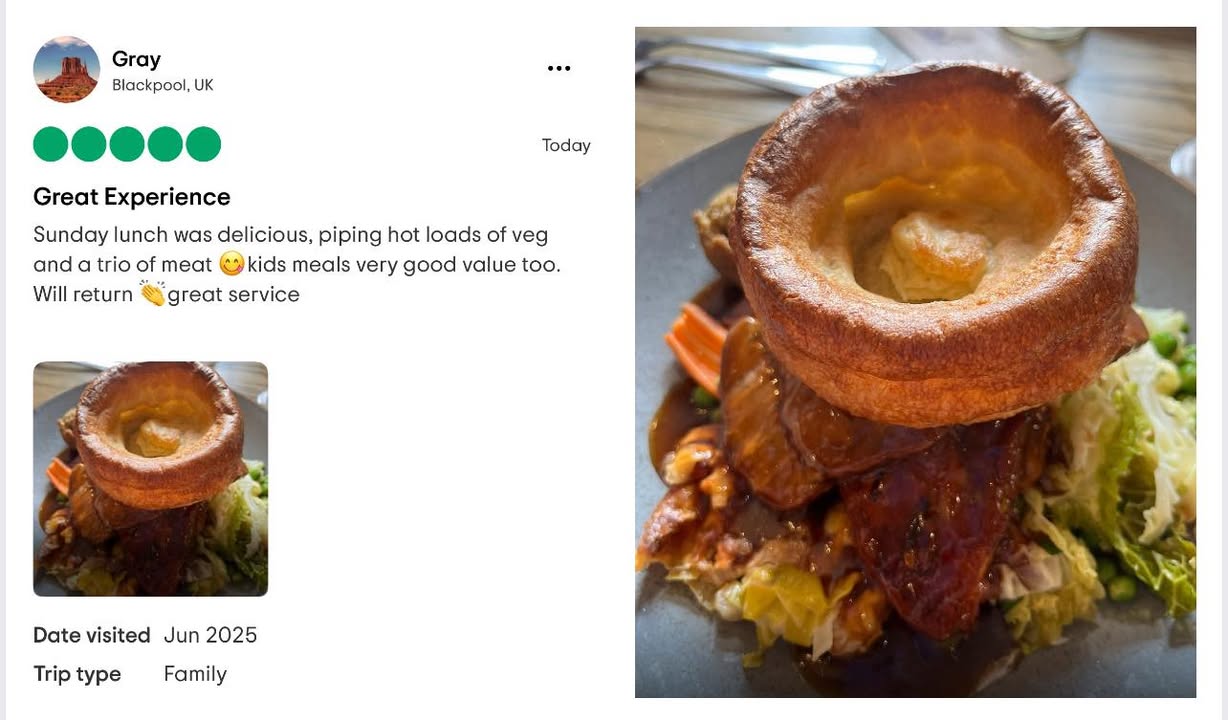
Task: Click the second green rating bubble
Action: tap(88, 144)
